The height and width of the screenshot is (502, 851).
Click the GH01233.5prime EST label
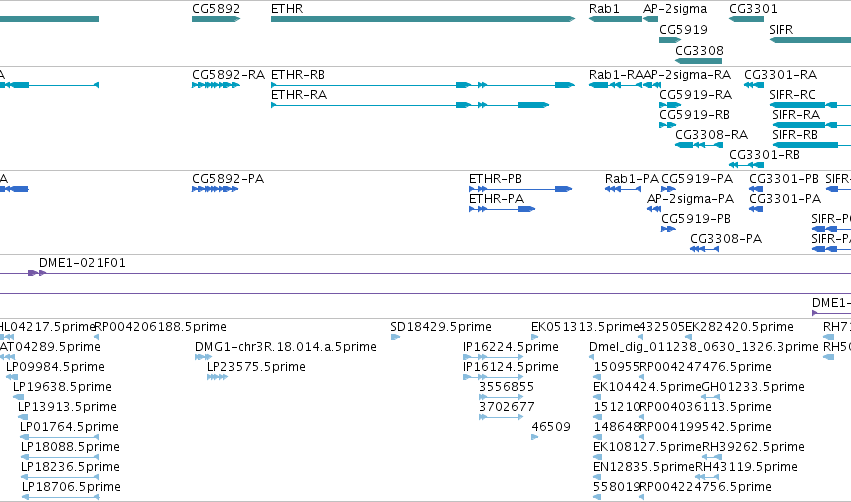(753, 387)
